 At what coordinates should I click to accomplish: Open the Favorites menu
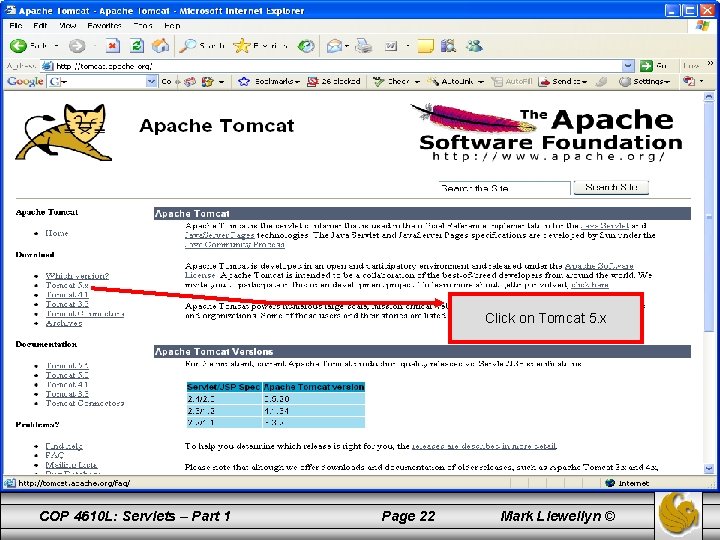click(104, 26)
